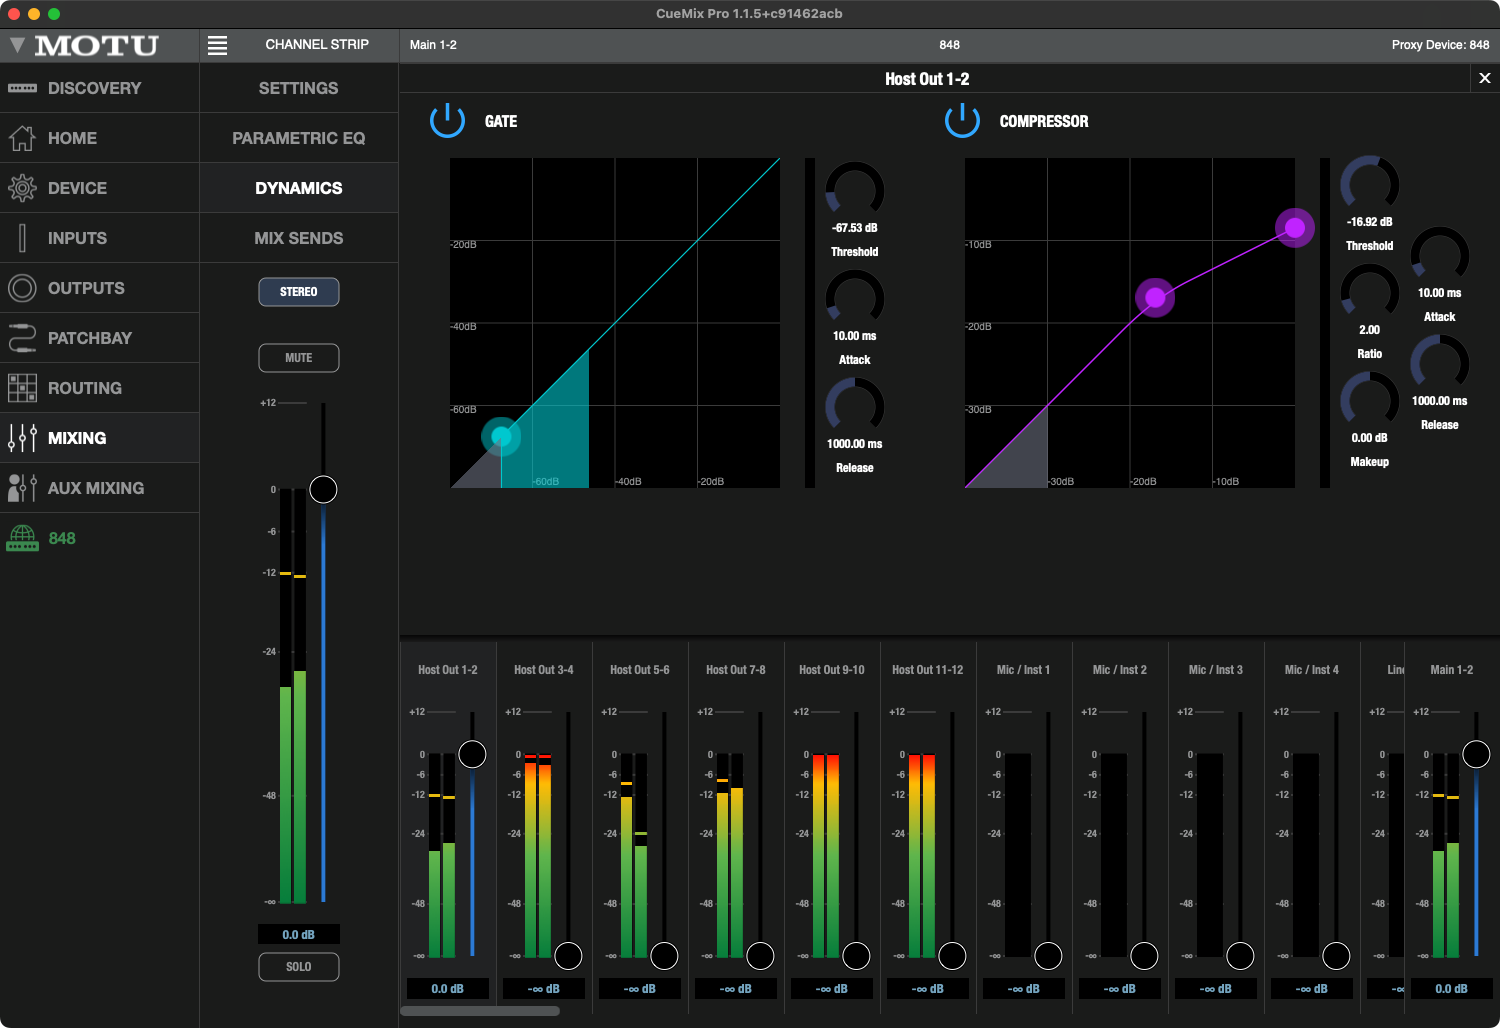Click the Mic / Inst 4 fader knob

[x=1336, y=956]
